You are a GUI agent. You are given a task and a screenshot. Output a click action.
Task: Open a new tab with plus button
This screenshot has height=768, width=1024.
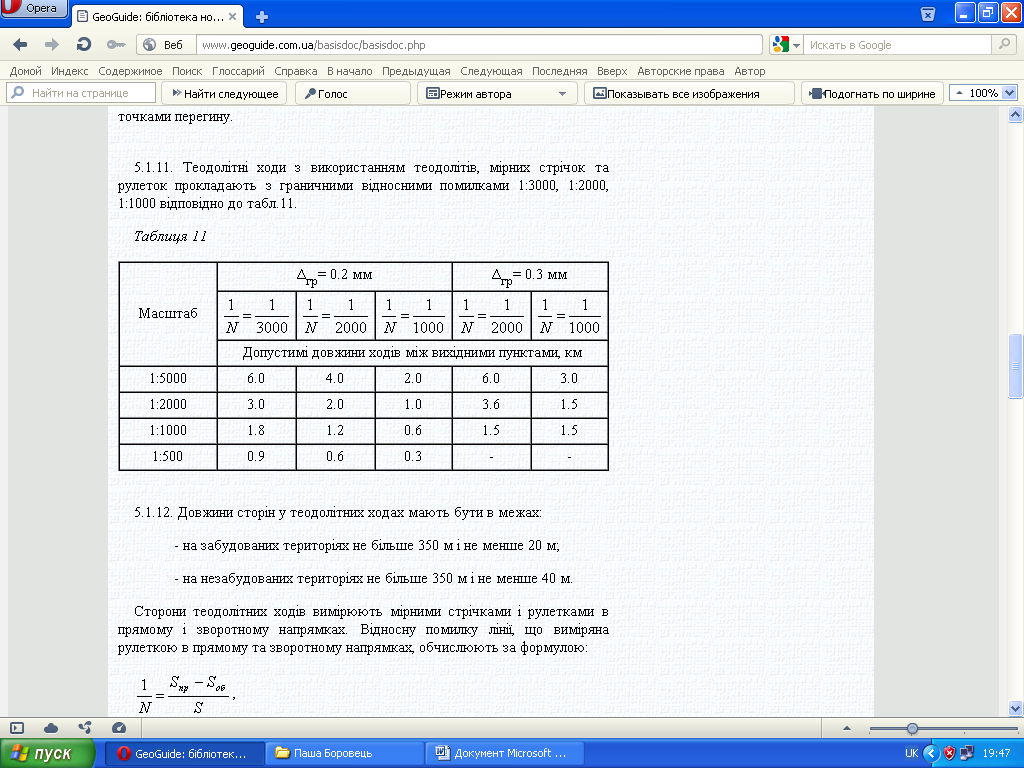click(262, 17)
